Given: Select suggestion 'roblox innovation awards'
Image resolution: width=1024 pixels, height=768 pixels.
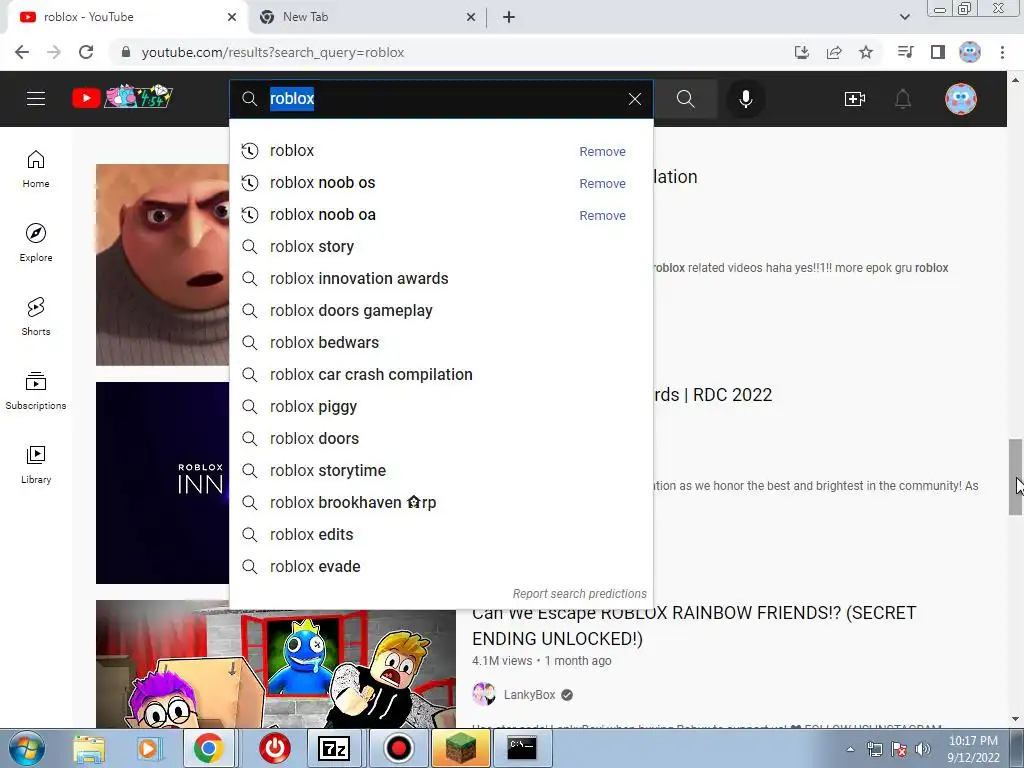Looking at the screenshot, I should [x=441, y=279].
